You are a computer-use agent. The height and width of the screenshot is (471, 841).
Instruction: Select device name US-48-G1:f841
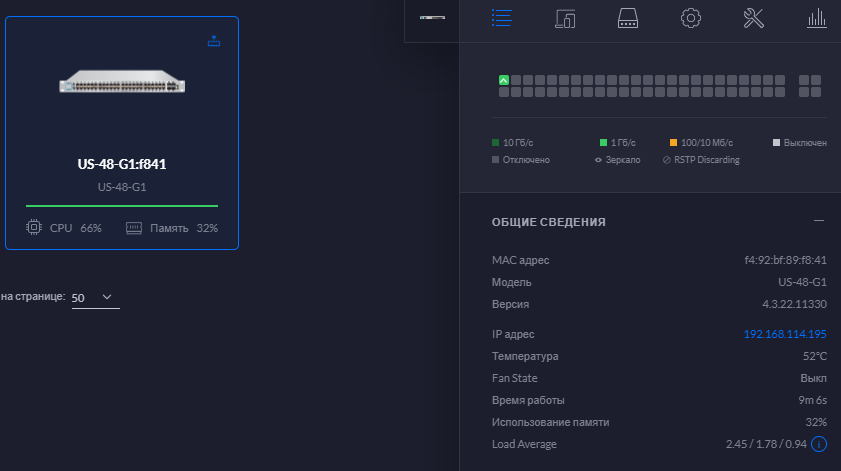tap(122, 164)
